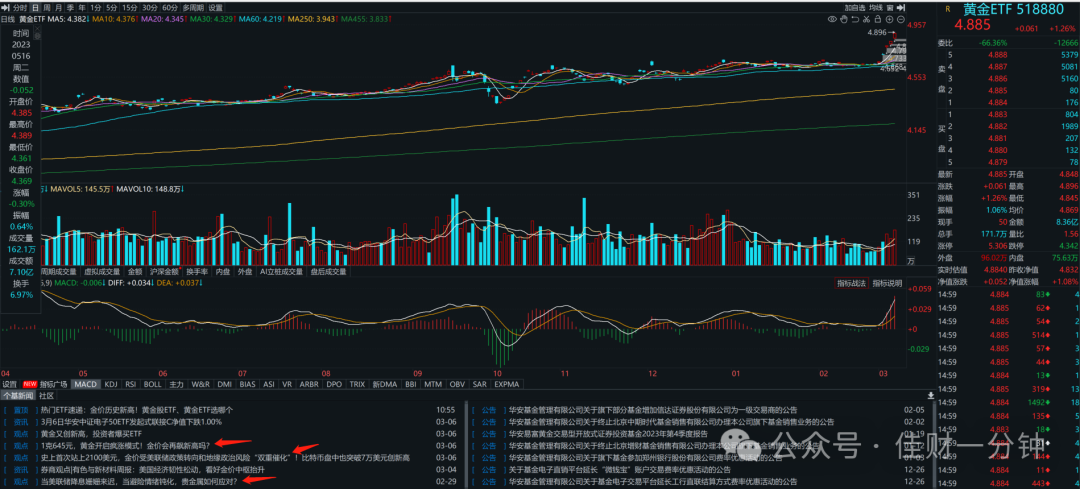
Task: Open the 个基新闻 news tab
Action: (x=17, y=396)
